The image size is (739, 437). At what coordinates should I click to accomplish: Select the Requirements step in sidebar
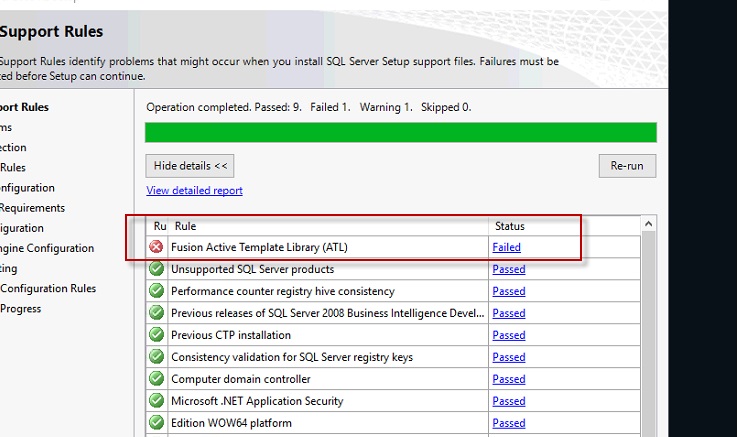click(x=33, y=208)
